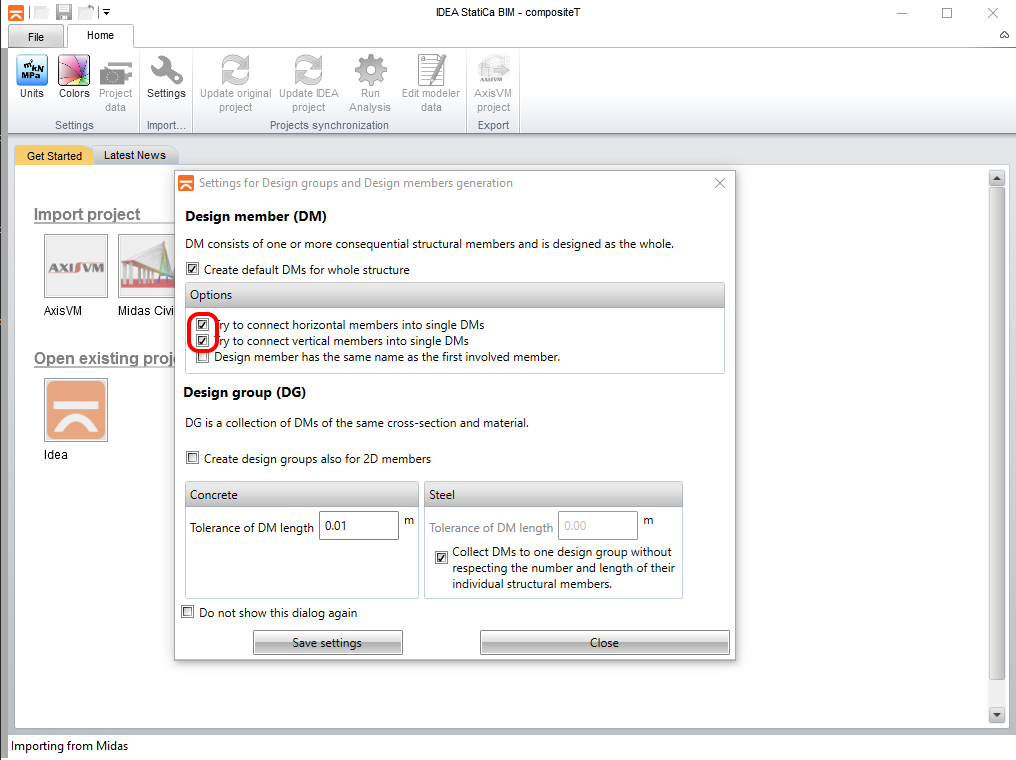
Task: Click the 'Design group (DG)' heading
Action: [x=244, y=392]
